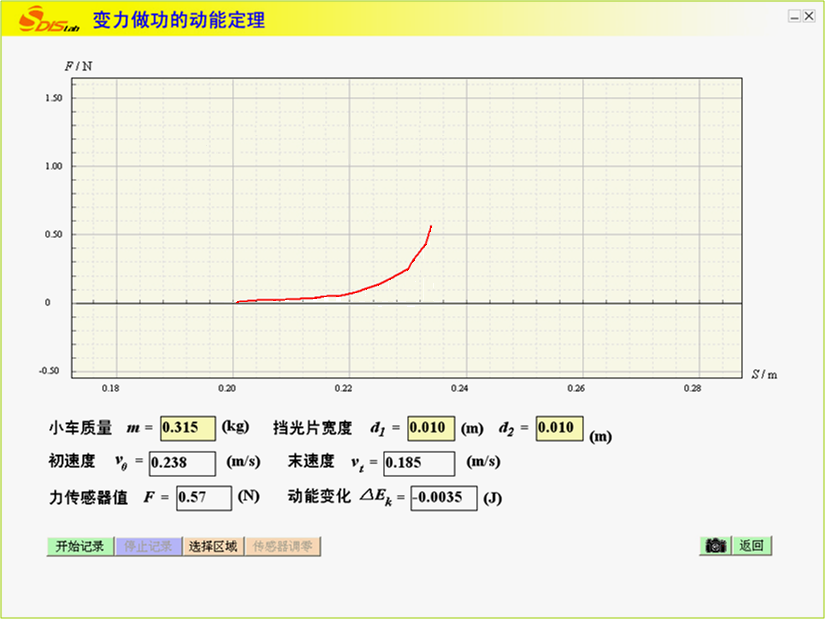Select the cart mass m field
Screen dimensions: 825x619
(x=188, y=428)
